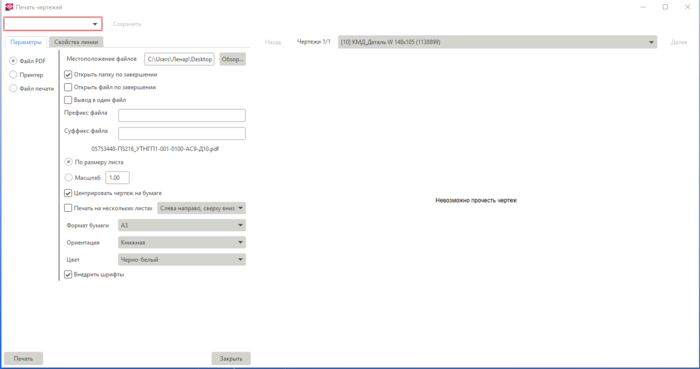This screenshot has width=700, height=369.
Task: Check Вывод в один файл option
Action: [68, 100]
